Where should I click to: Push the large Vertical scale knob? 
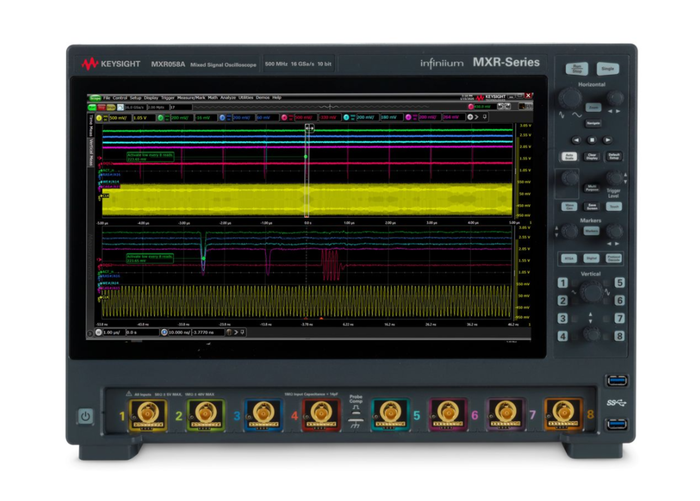pyautogui.click(x=592, y=292)
